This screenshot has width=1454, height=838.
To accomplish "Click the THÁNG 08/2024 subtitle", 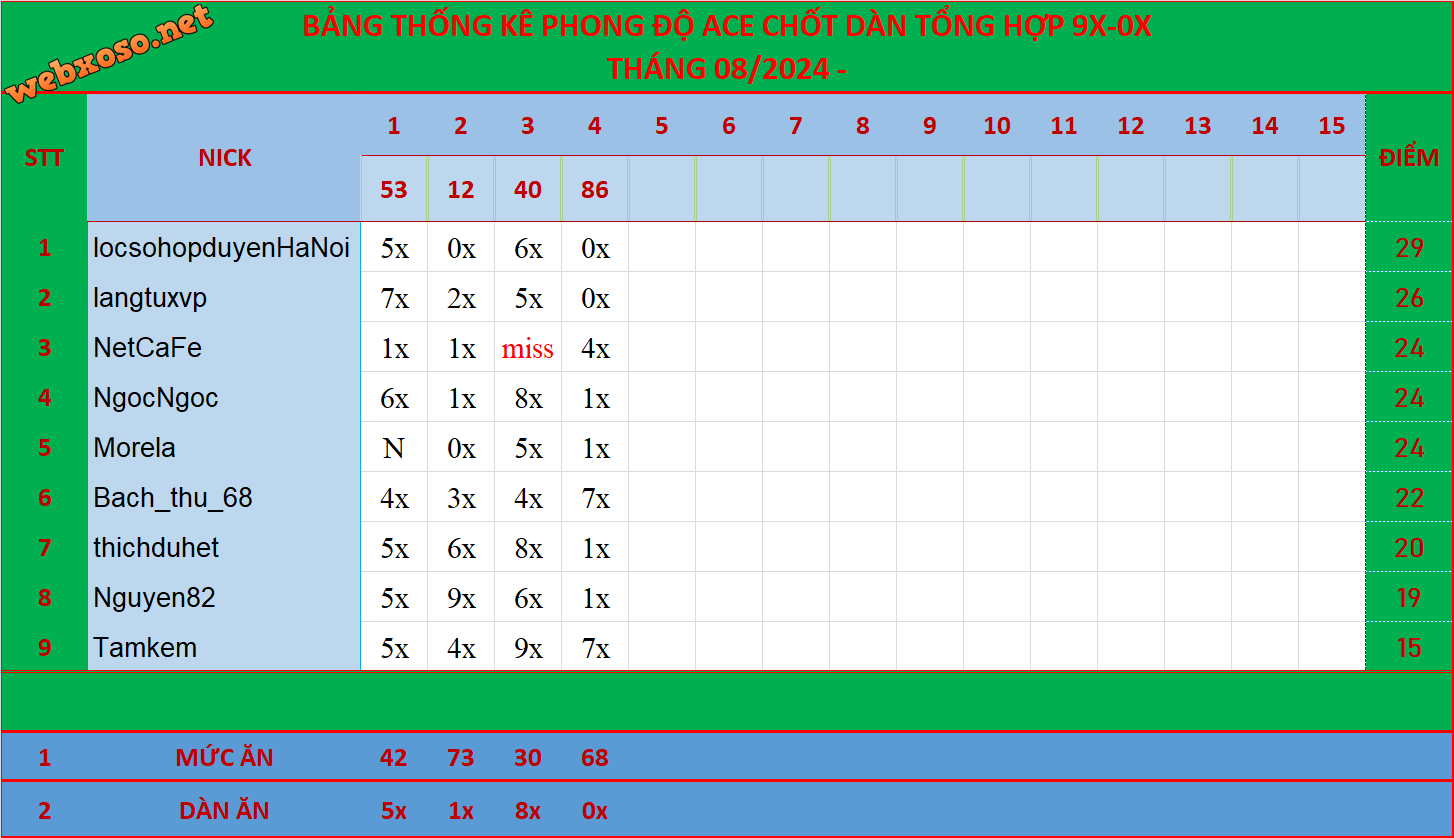I will [x=727, y=68].
